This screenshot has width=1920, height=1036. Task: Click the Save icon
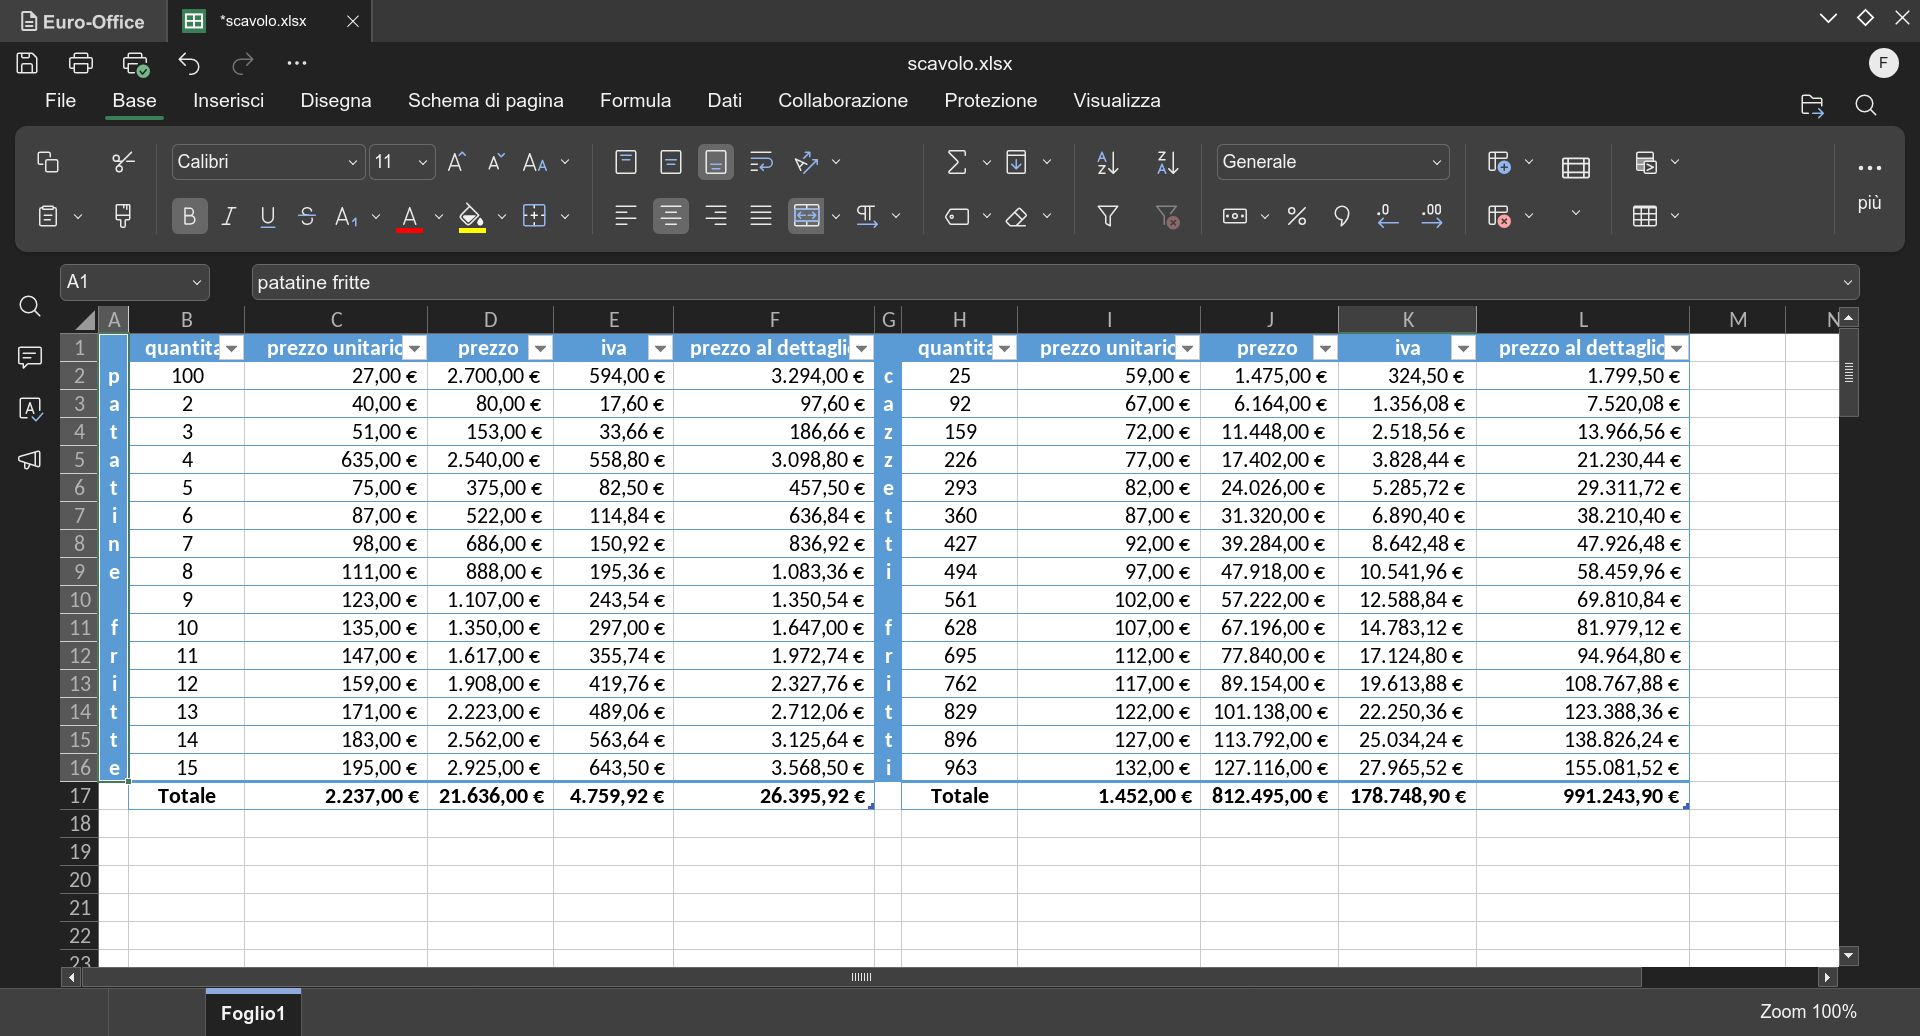click(x=27, y=63)
